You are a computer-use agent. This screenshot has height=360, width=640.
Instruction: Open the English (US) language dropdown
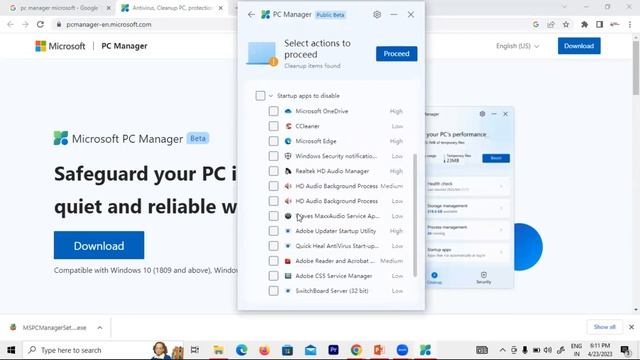(x=518, y=46)
